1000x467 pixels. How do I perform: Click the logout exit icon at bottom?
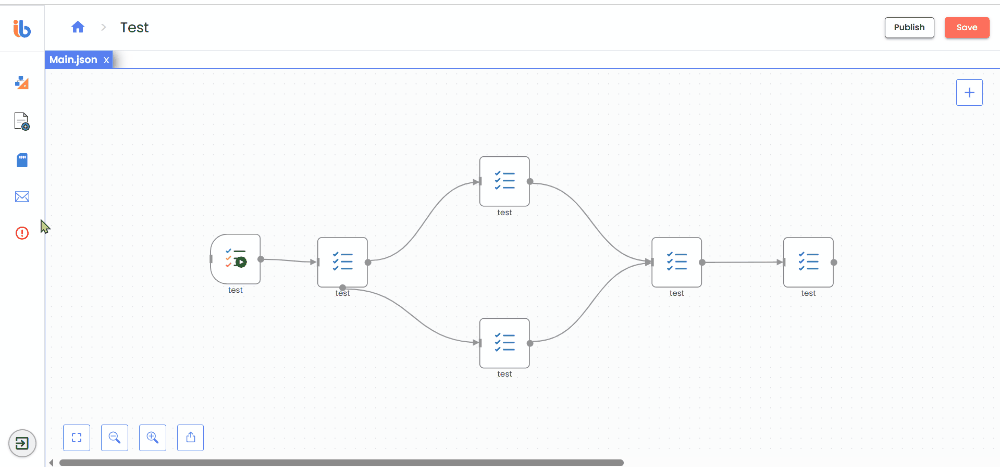(22, 443)
